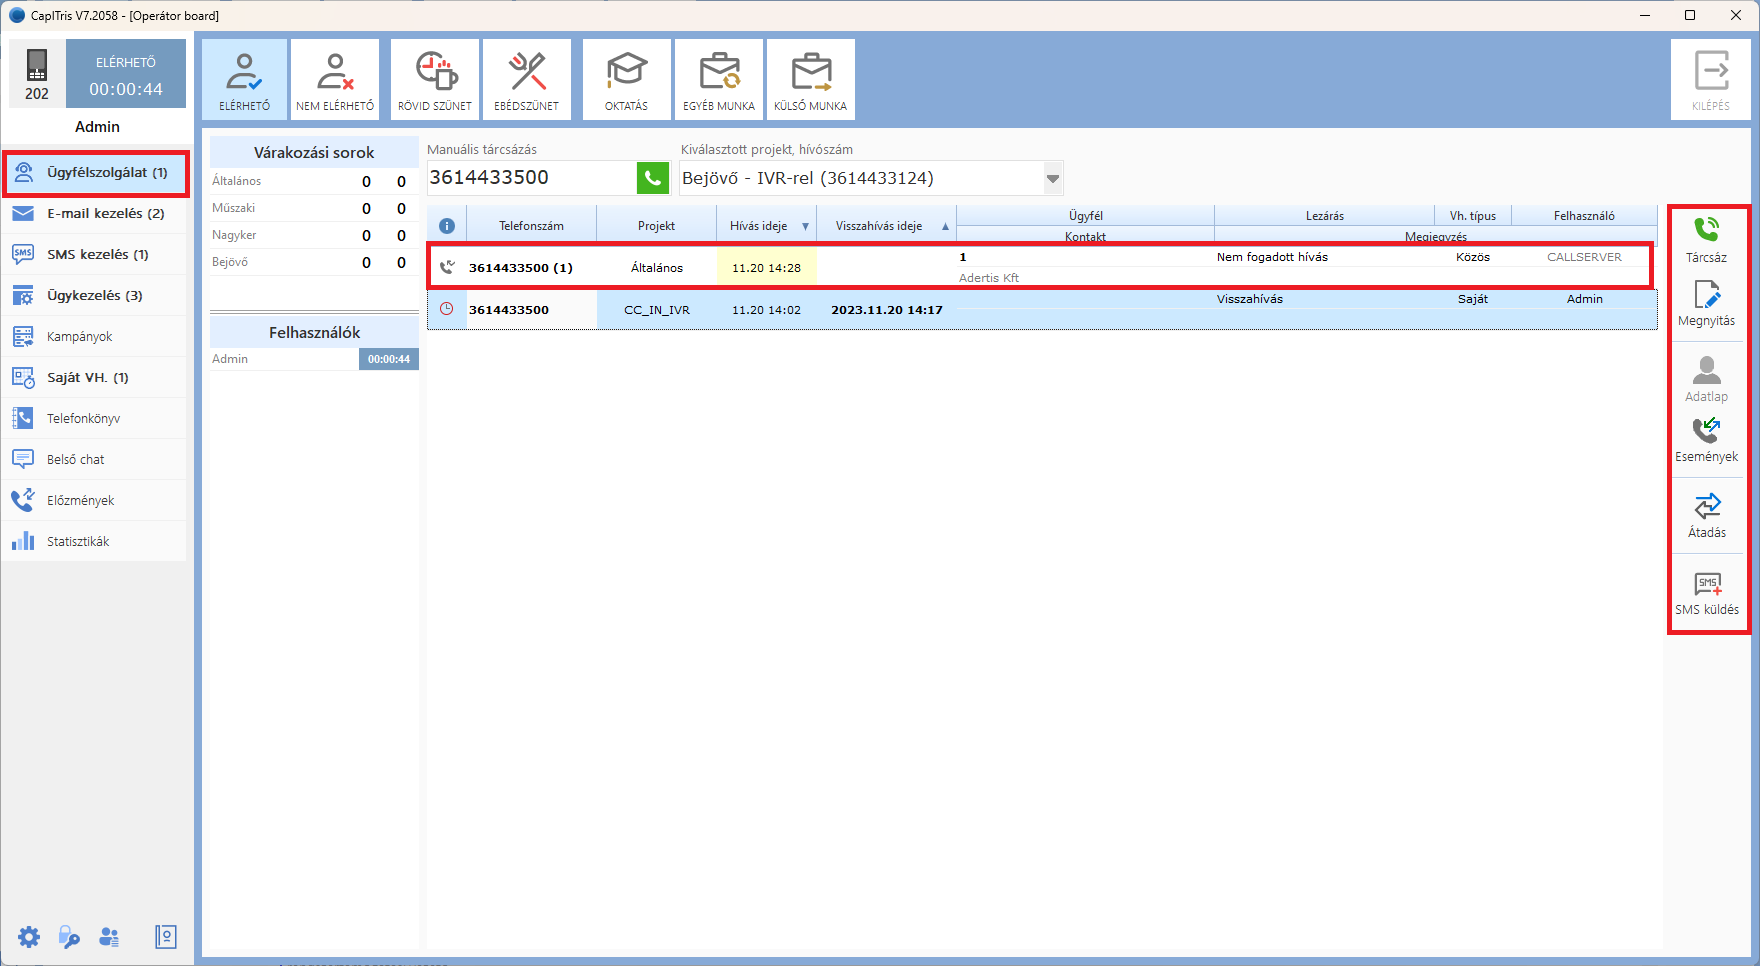Switch status to Rövid szünet
Screen dimensions: 1760x966
435,80
